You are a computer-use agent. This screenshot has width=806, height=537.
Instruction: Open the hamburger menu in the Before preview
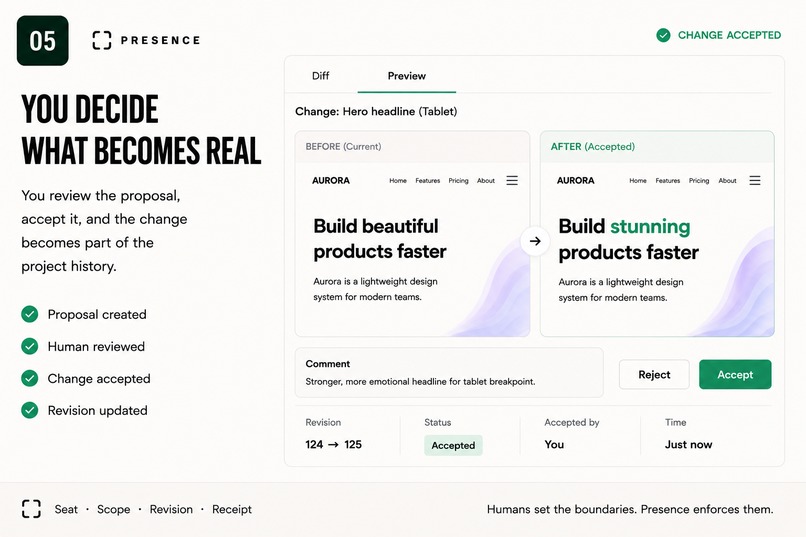[x=512, y=180]
